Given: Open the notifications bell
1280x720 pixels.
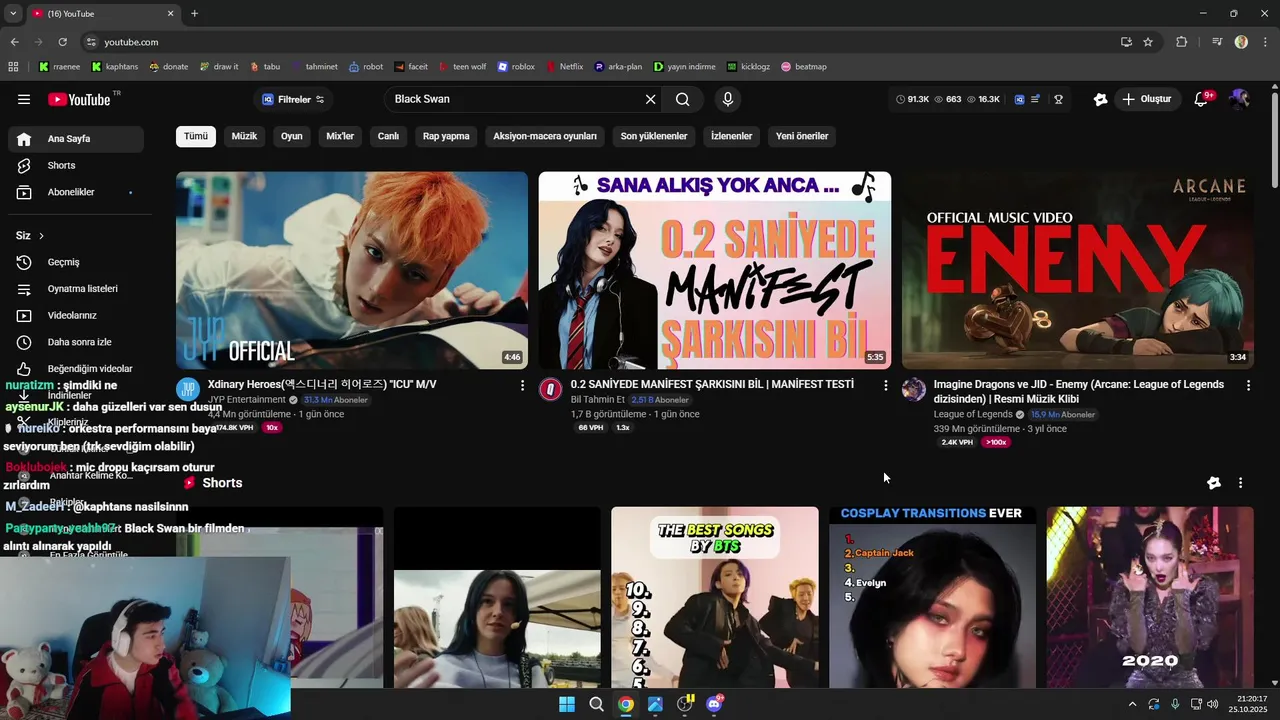Looking at the screenshot, I should click(1202, 99).
